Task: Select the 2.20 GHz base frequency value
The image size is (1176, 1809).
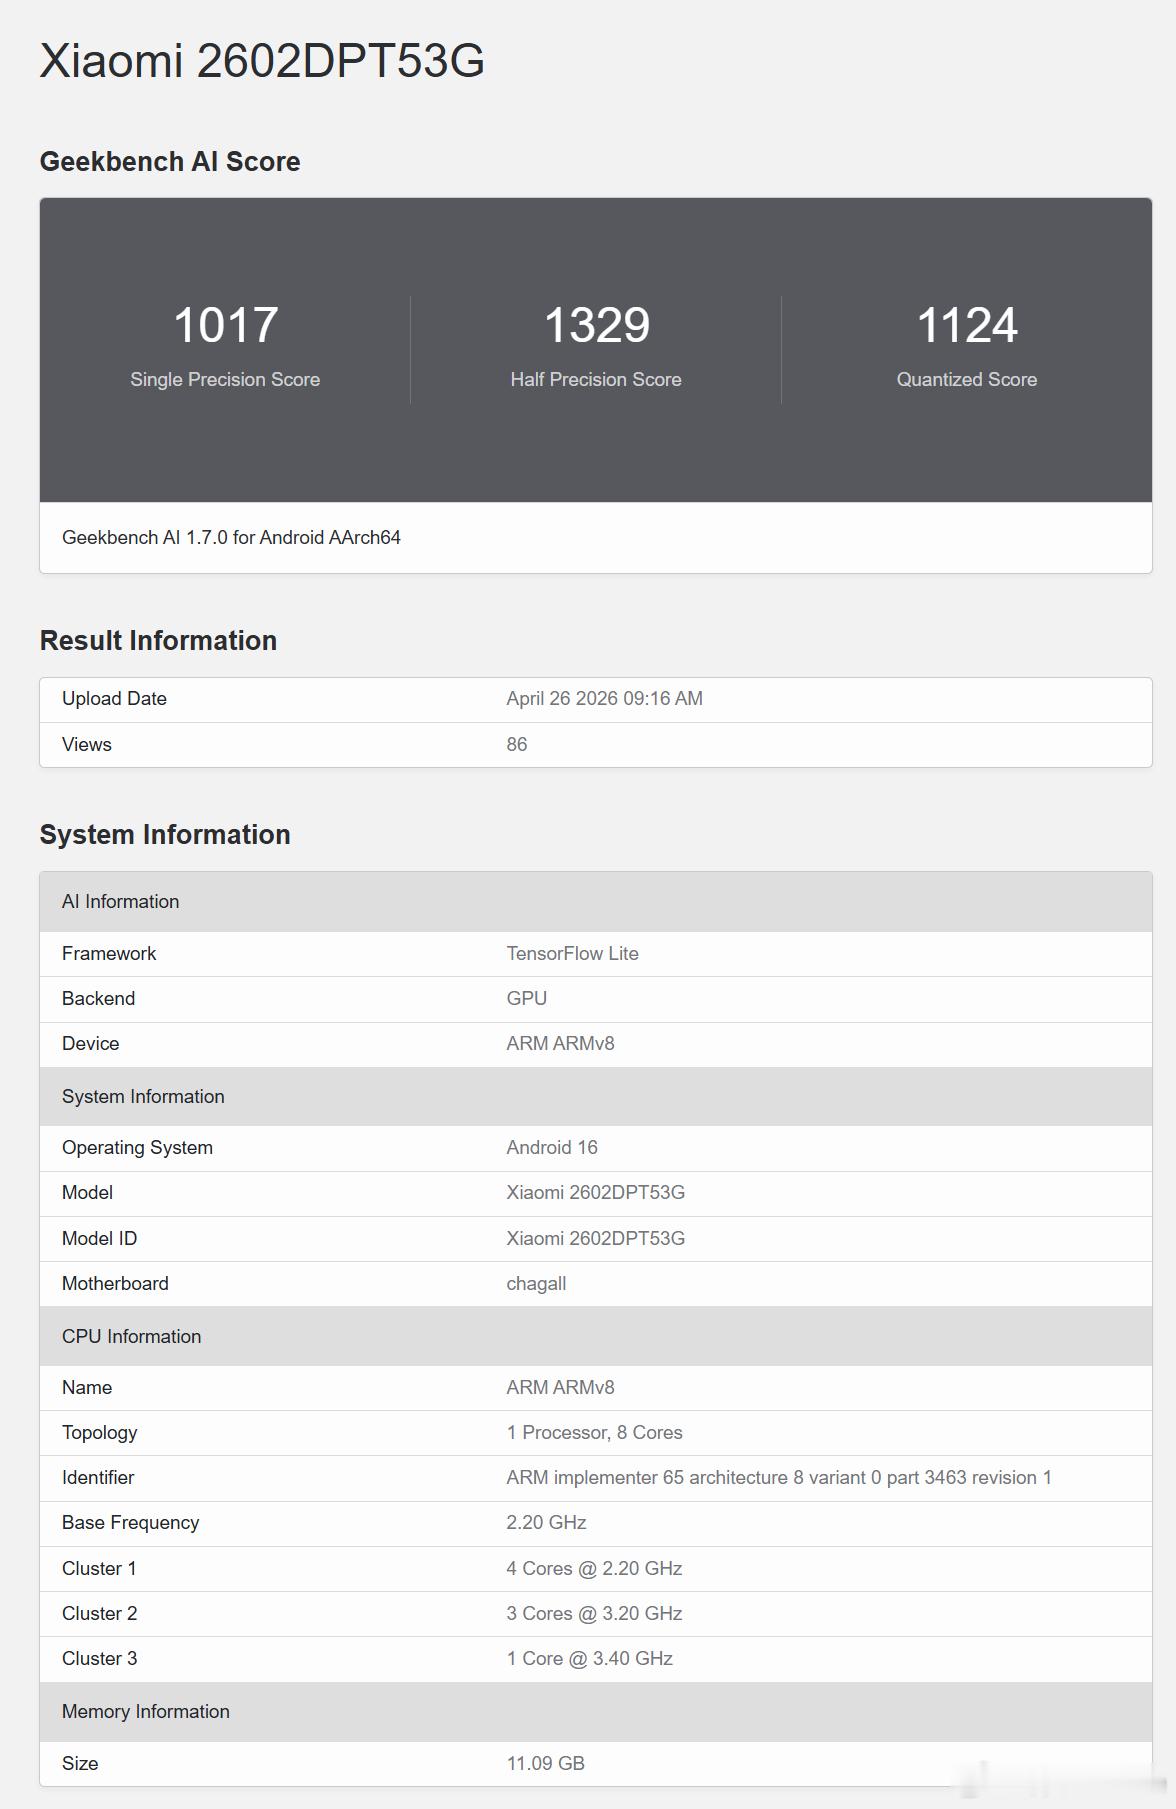Action: [x=546, y=1522]
